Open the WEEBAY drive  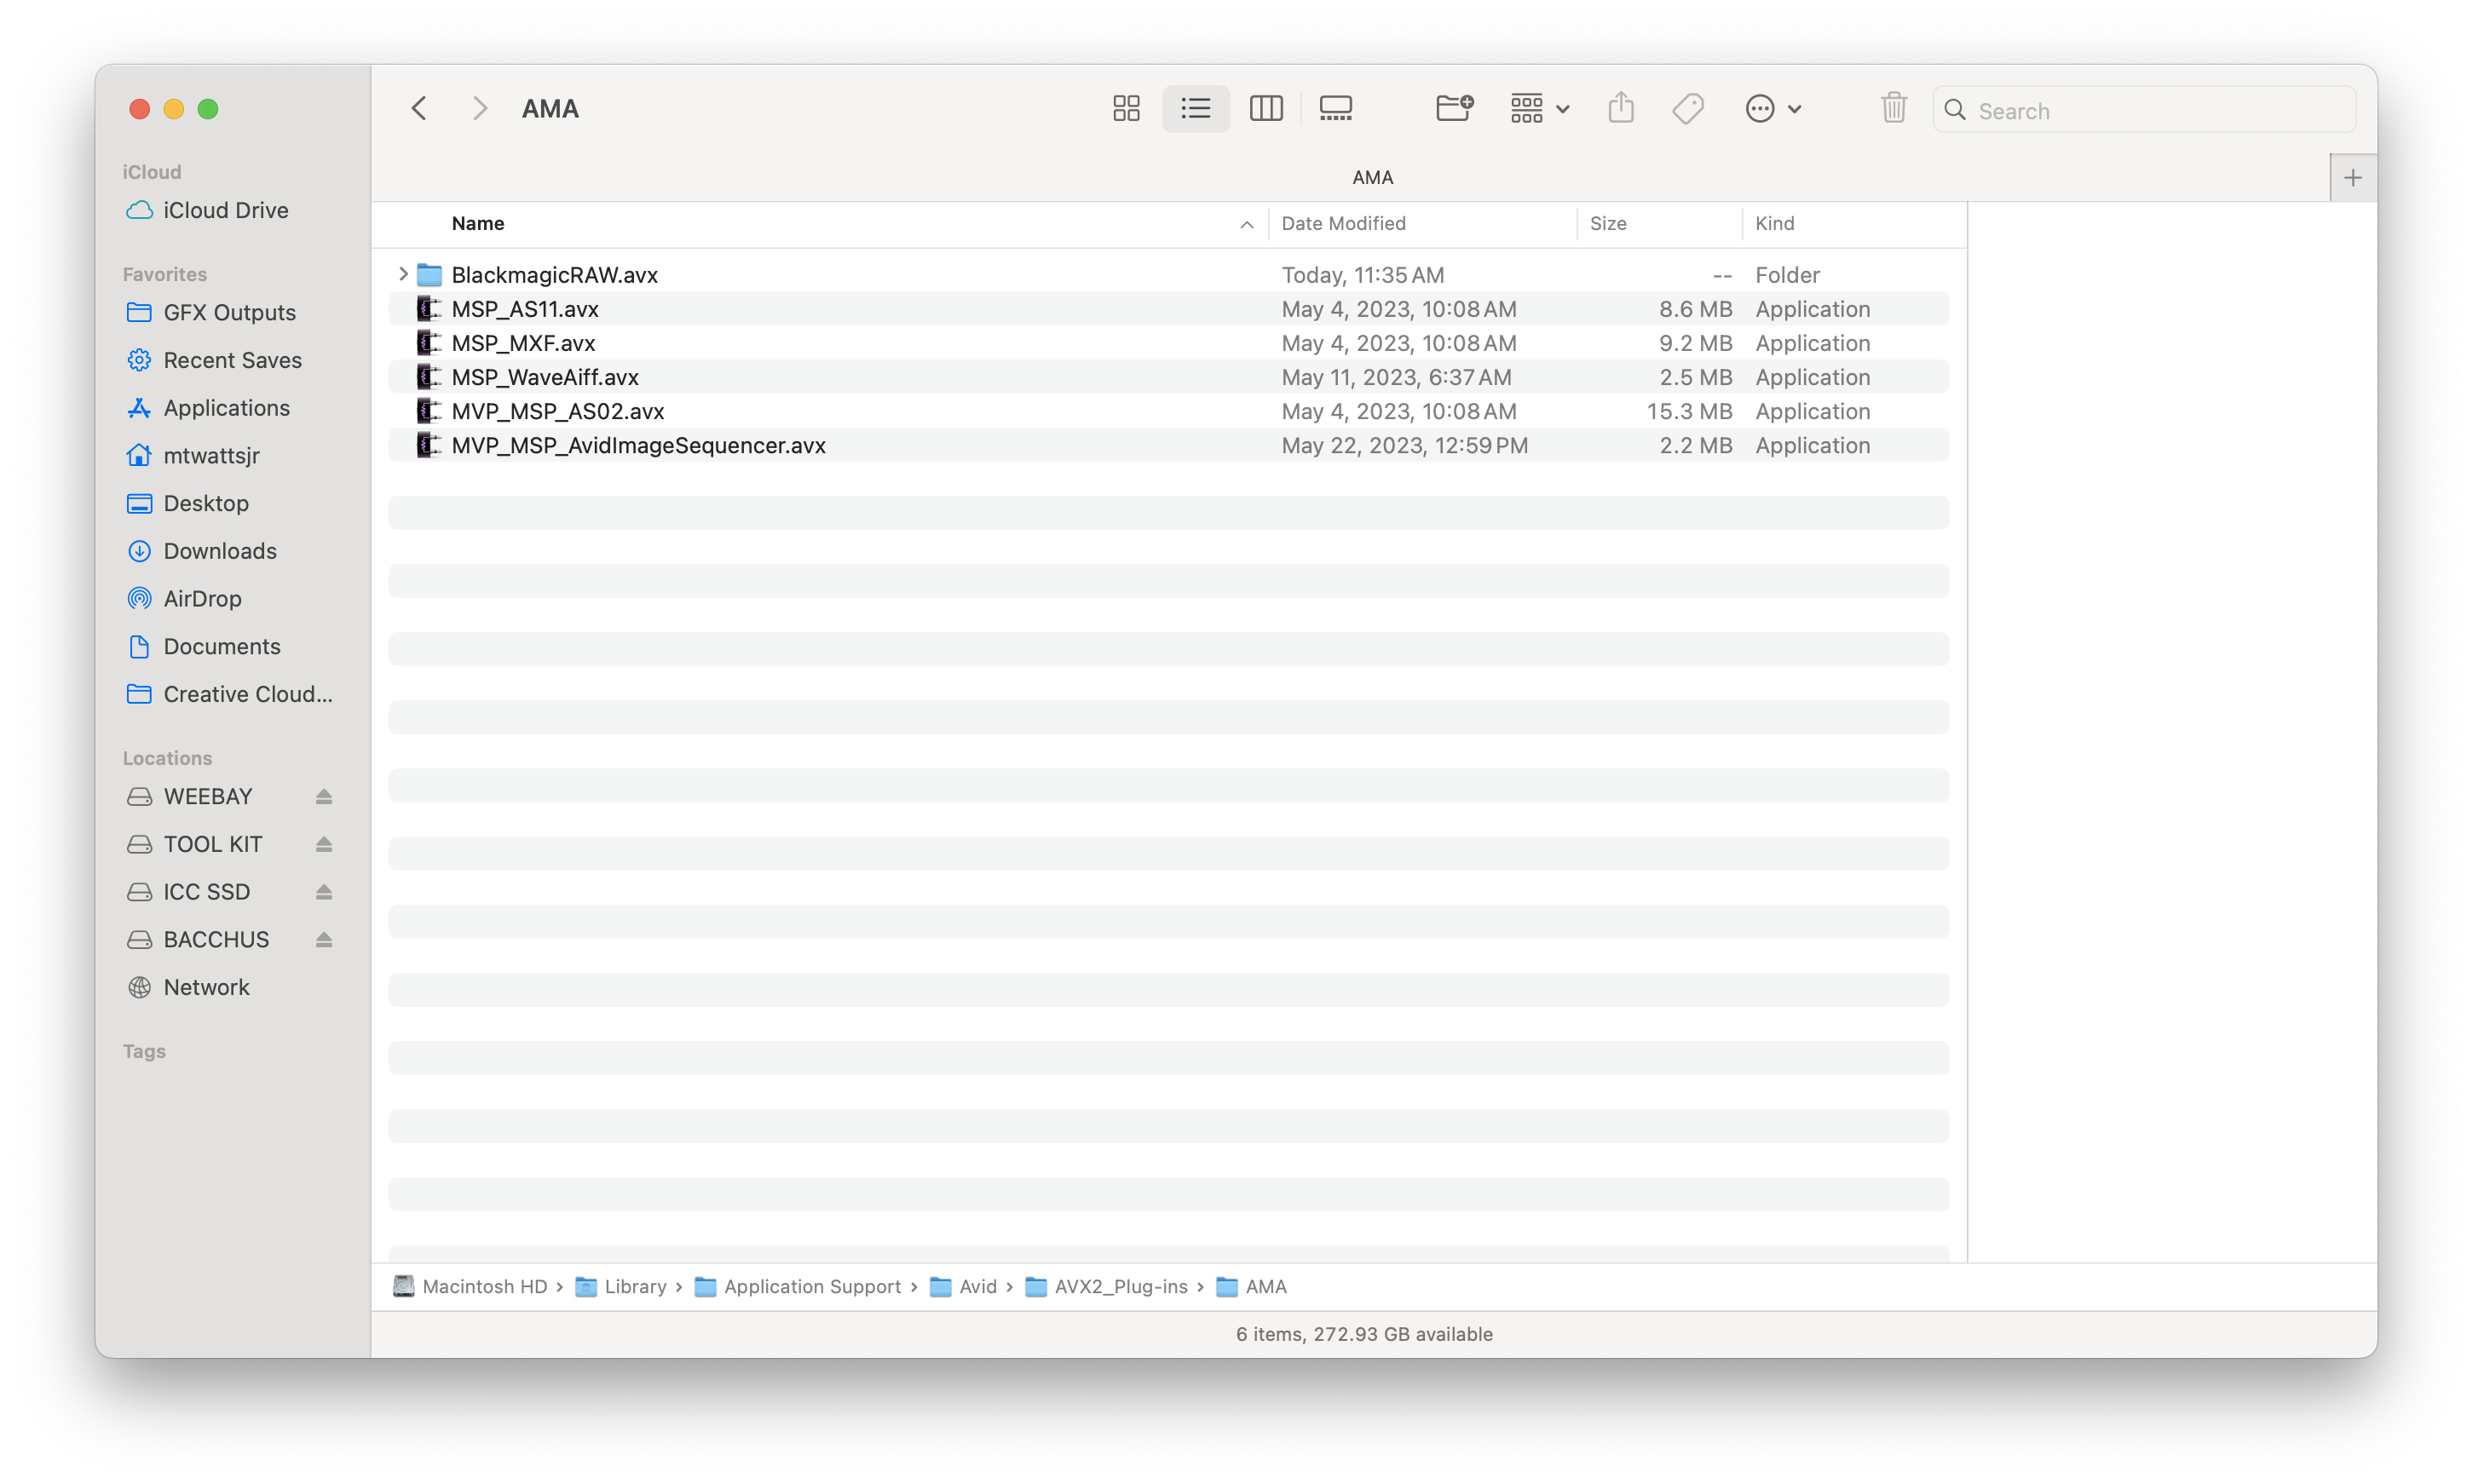point(207,796)
